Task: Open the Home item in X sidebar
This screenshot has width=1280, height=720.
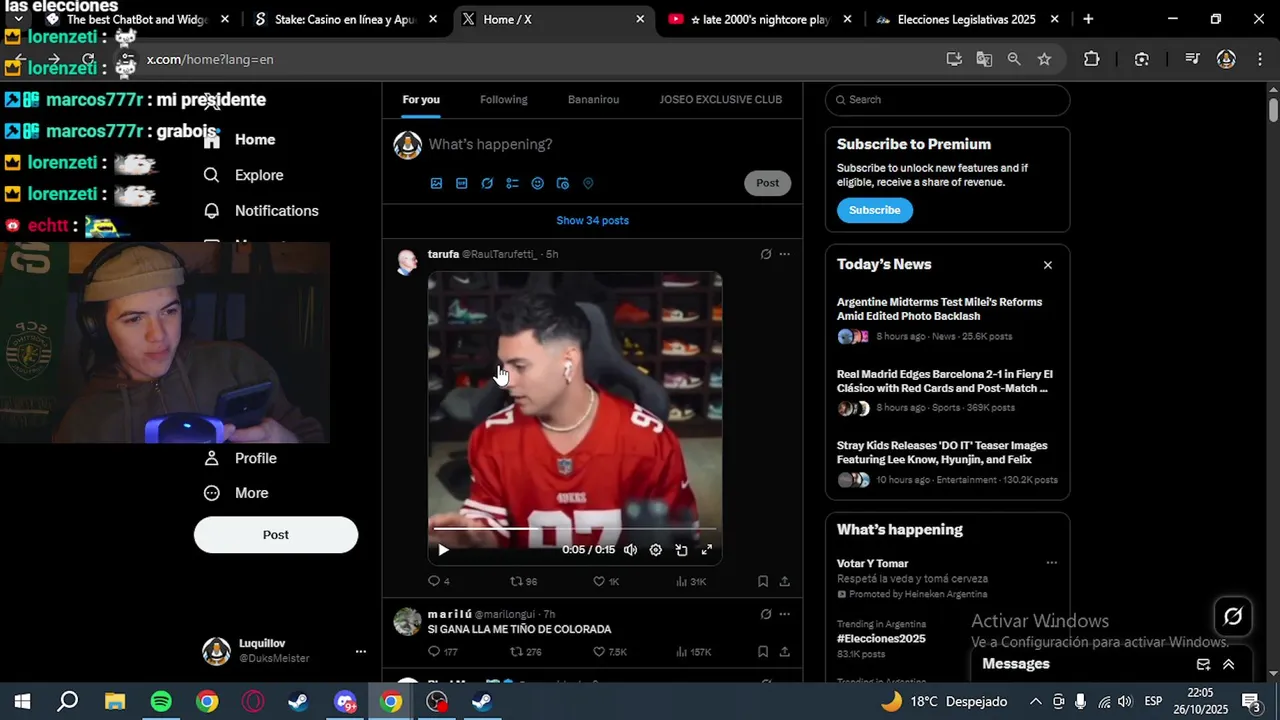Action: click(240, 140)
